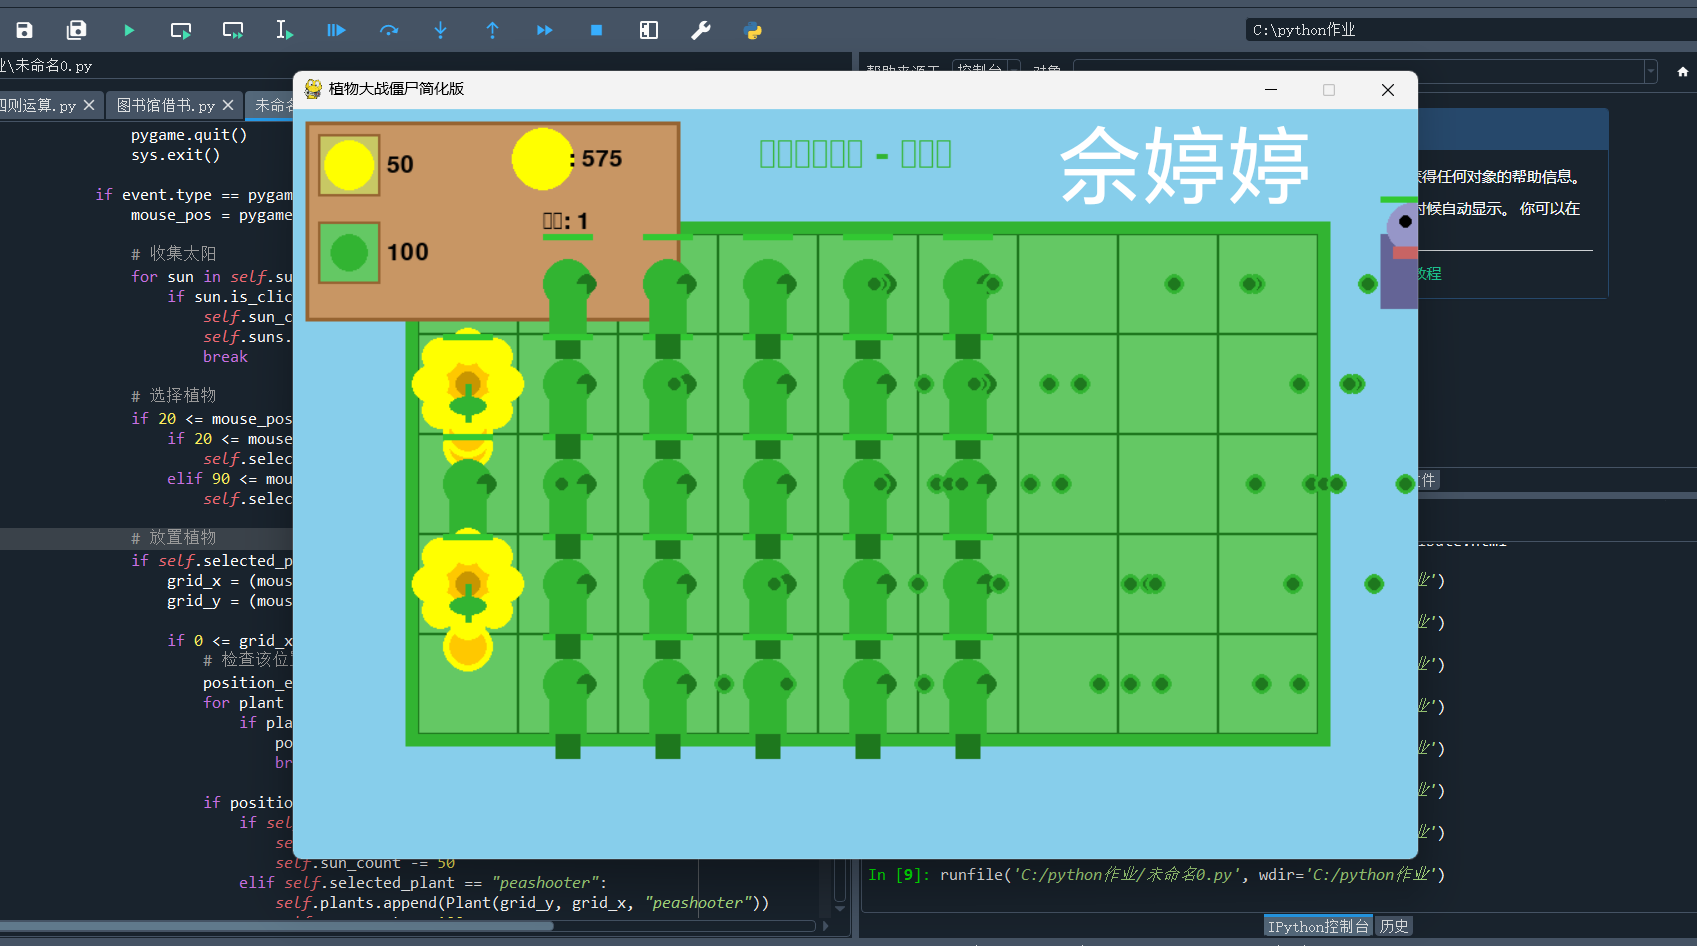Viewport: 1697px width, 946px height.
Task: Open Preferences with the wrench icon
Action: coord(701,30)
